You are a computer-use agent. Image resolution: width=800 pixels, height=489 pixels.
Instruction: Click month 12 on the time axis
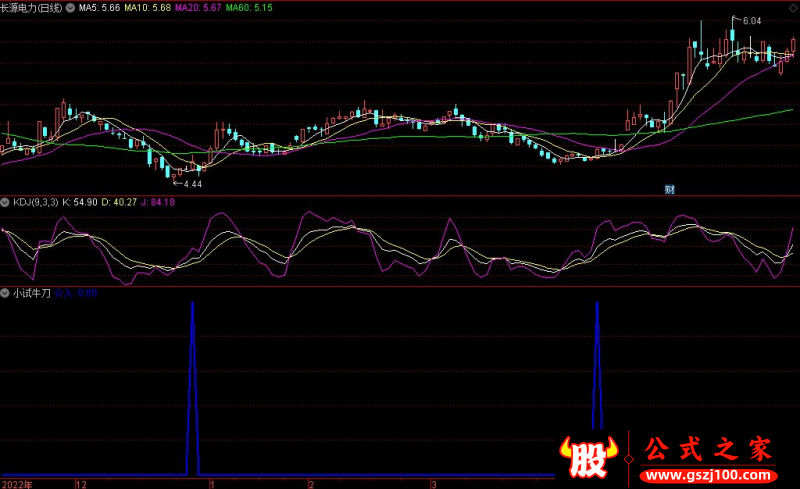[x=80, y=483]
